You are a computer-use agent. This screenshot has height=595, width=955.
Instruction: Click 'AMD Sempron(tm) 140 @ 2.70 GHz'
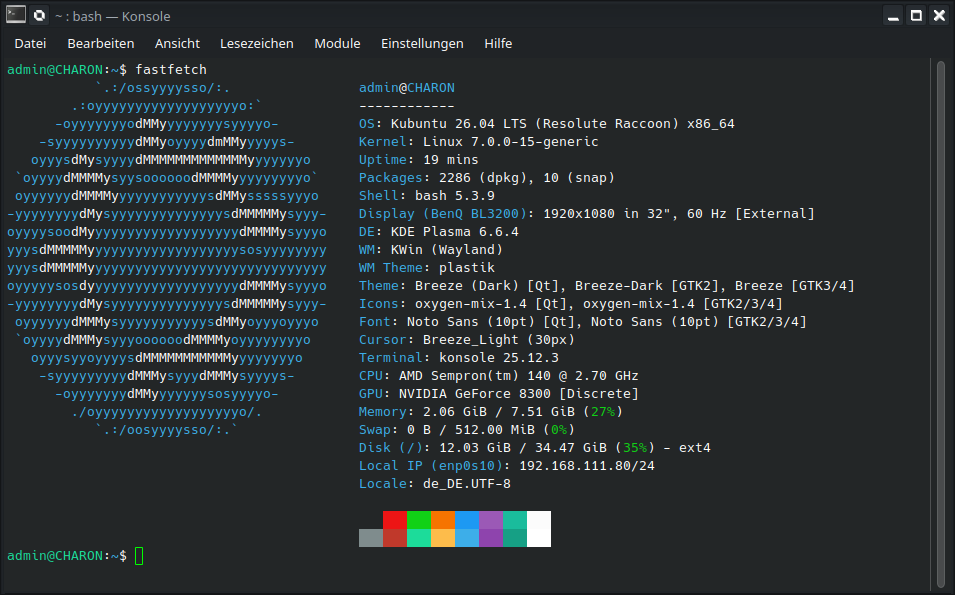click(x=518, y=375)
